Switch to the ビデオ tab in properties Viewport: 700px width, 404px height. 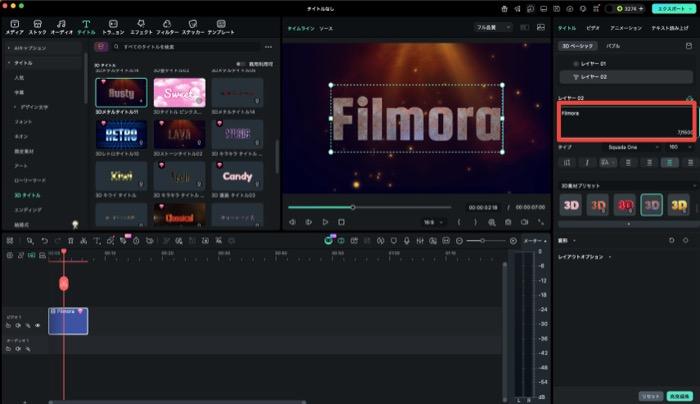click(x=593, y=28)
